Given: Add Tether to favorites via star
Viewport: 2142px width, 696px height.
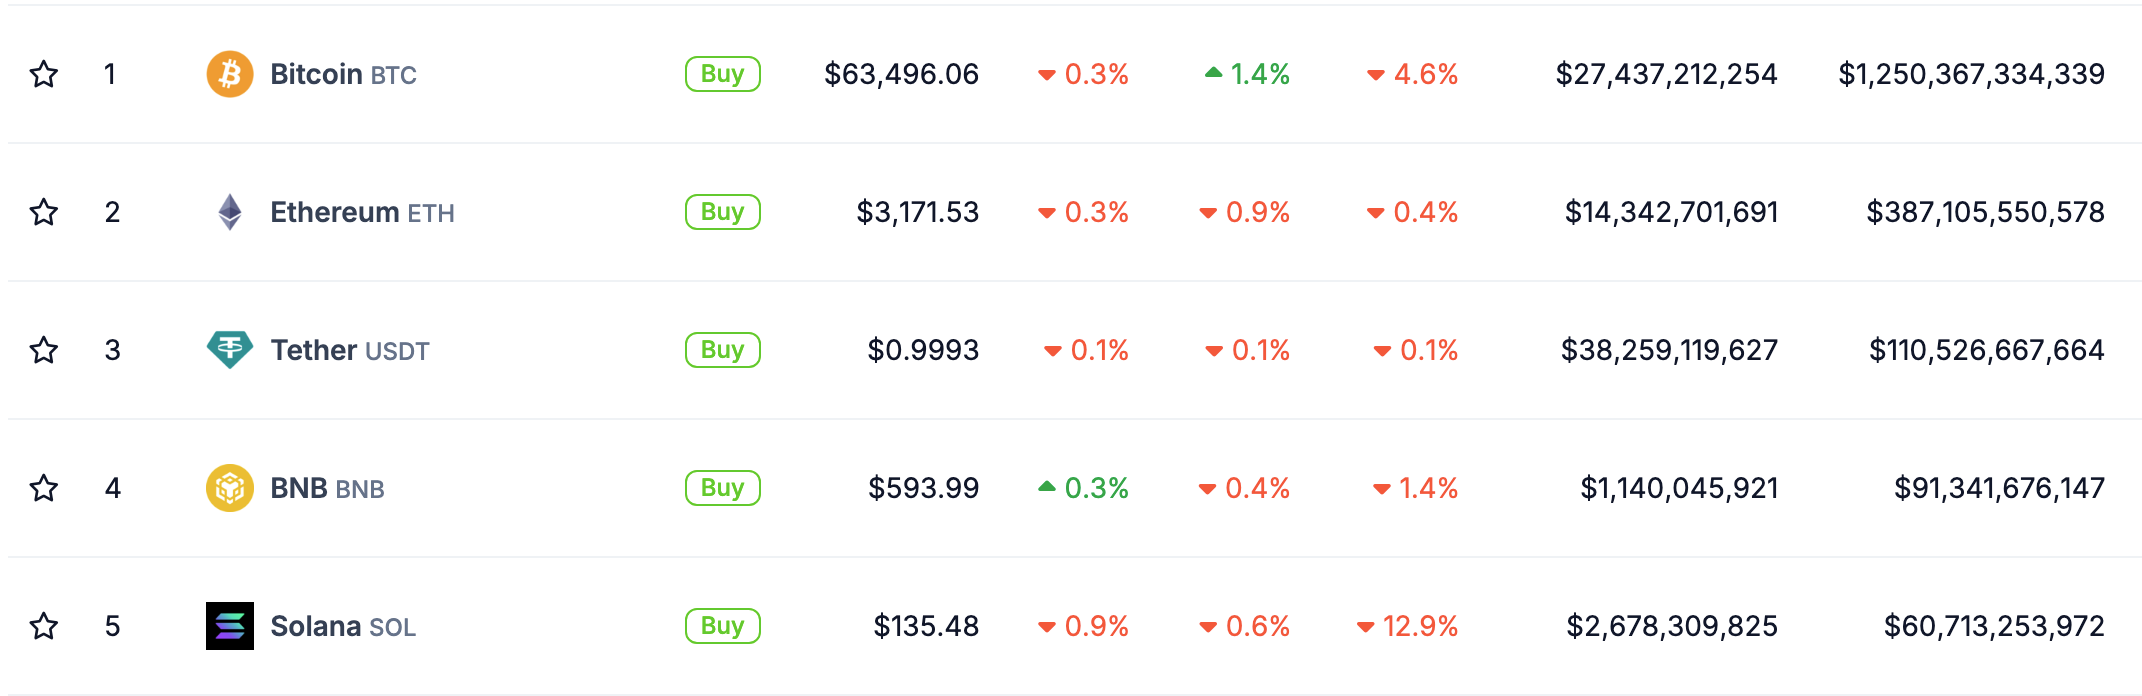Looking at the screenshot, I should (x=44, y=350).
